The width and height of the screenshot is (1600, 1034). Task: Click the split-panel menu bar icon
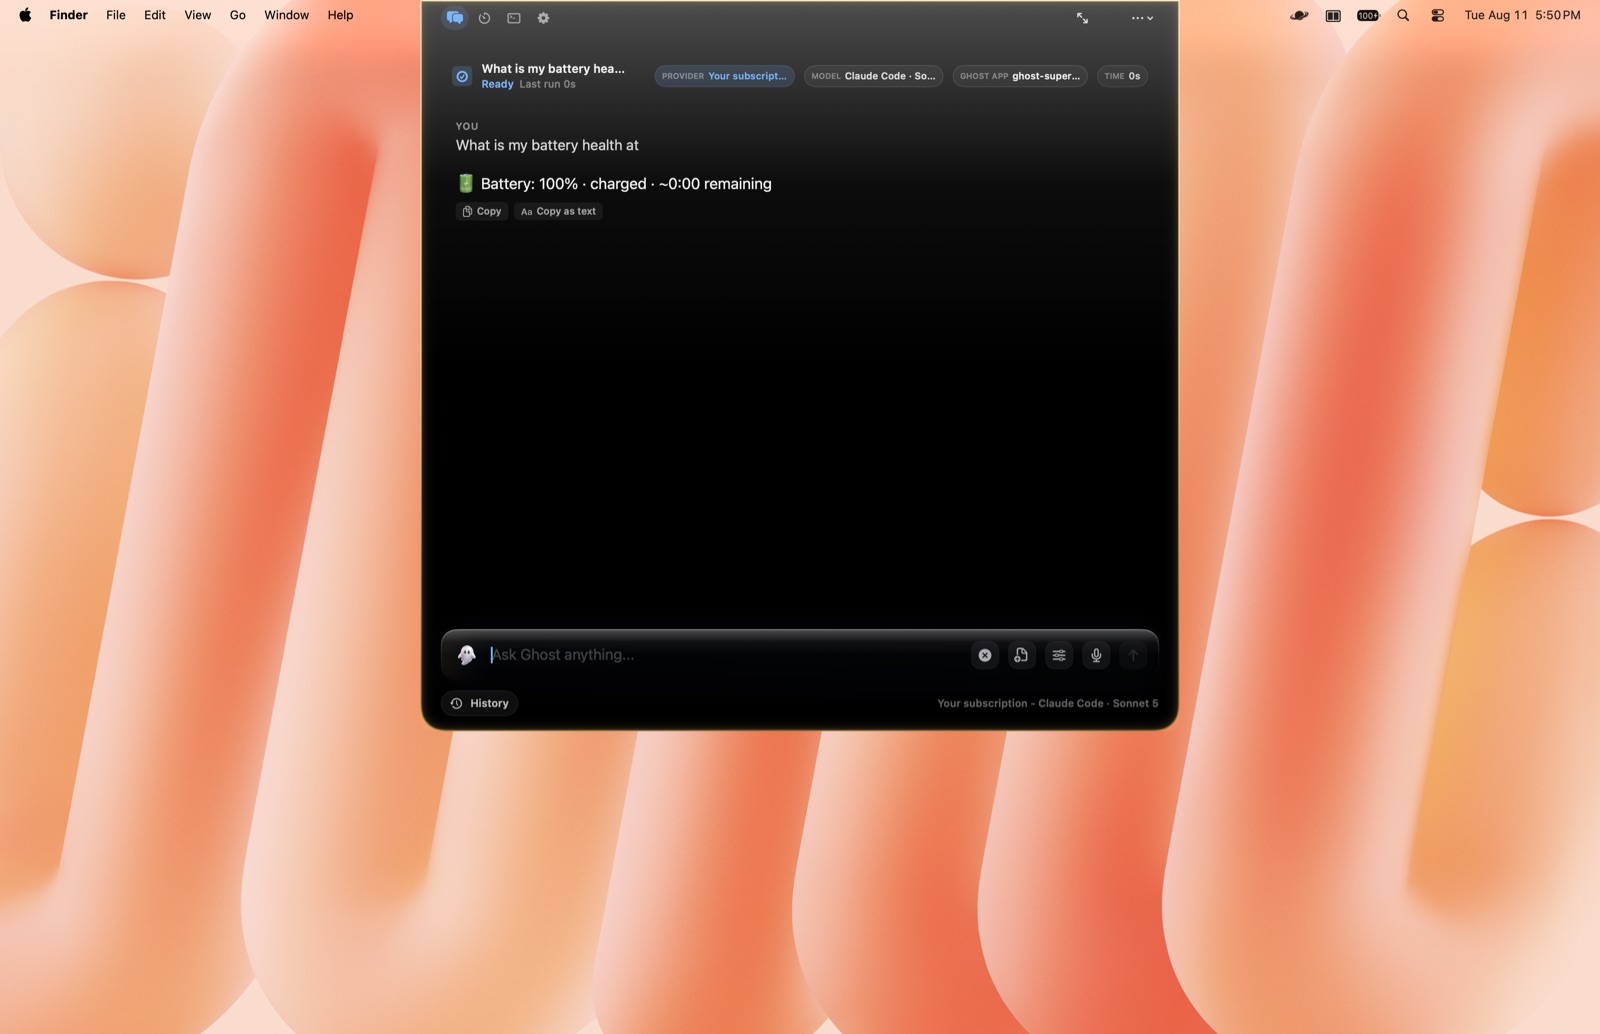tap(1333, 15)
